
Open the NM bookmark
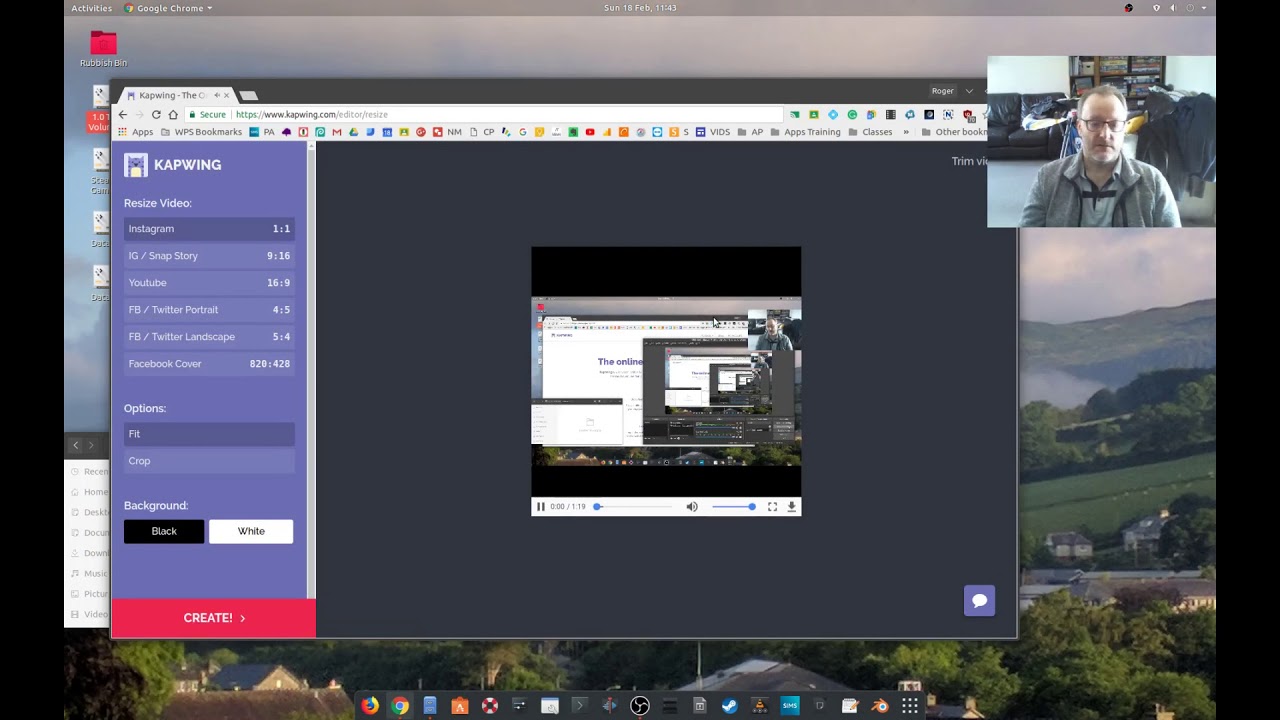tap(447, 132)
